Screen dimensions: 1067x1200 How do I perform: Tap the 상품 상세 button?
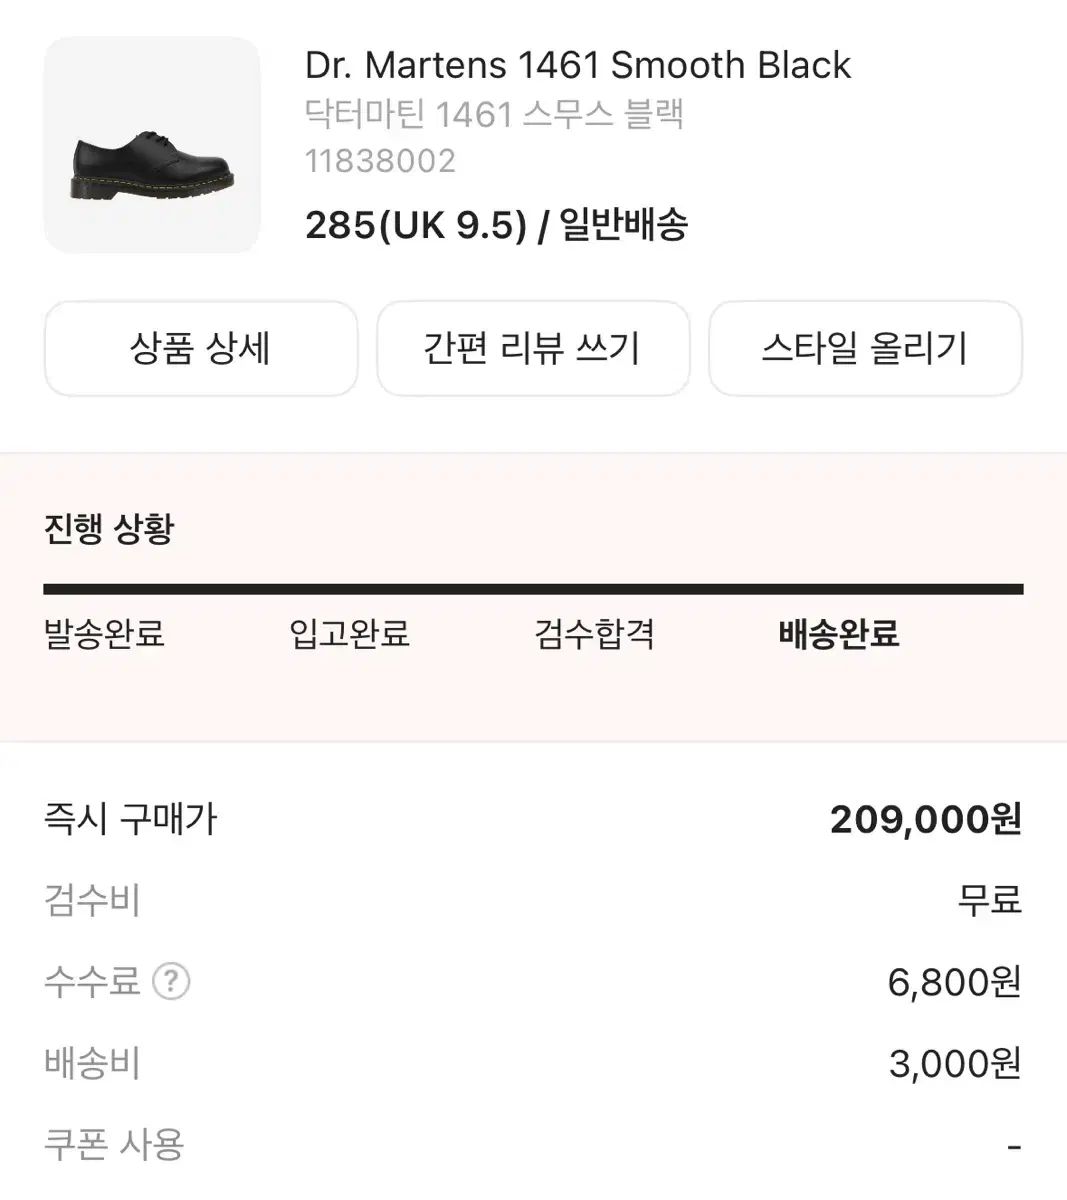(201, 349)
